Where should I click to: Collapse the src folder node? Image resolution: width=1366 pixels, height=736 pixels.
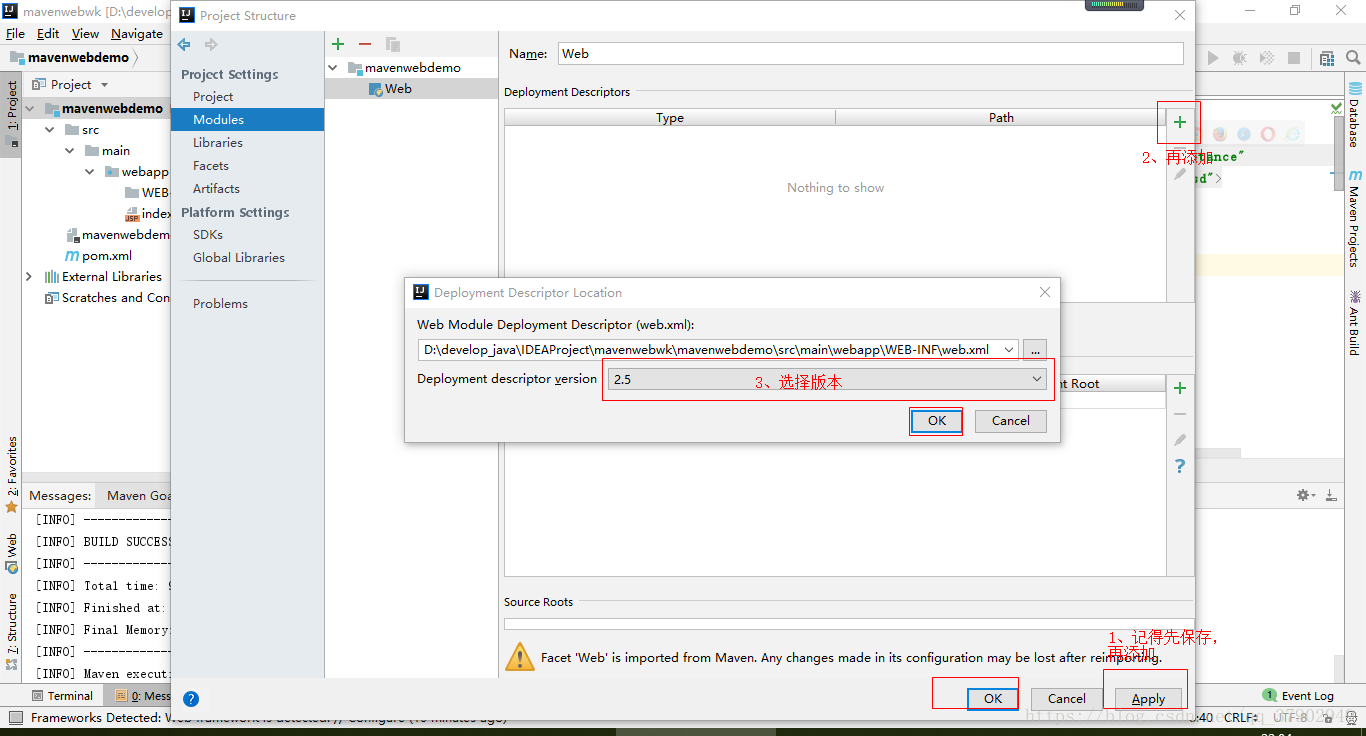(50, 129)
